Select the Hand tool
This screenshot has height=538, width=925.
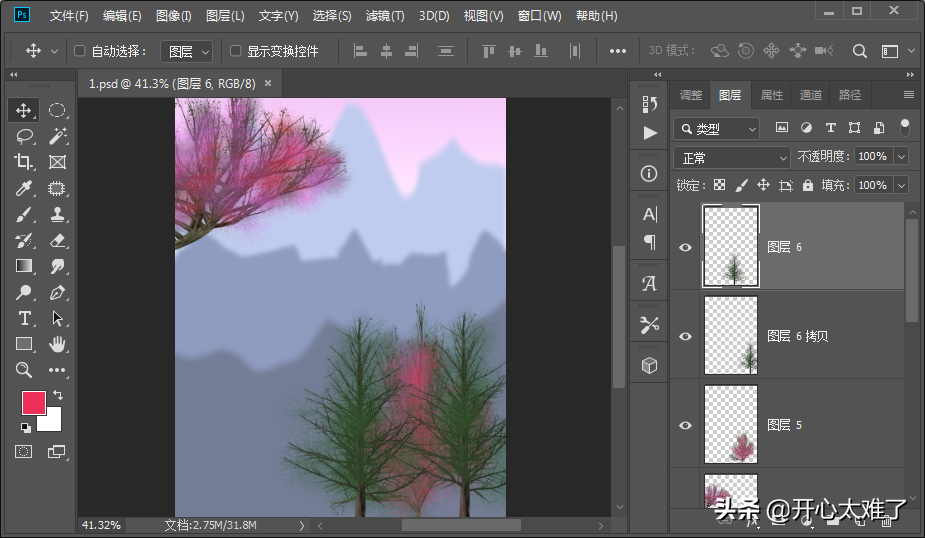(57, 344)
